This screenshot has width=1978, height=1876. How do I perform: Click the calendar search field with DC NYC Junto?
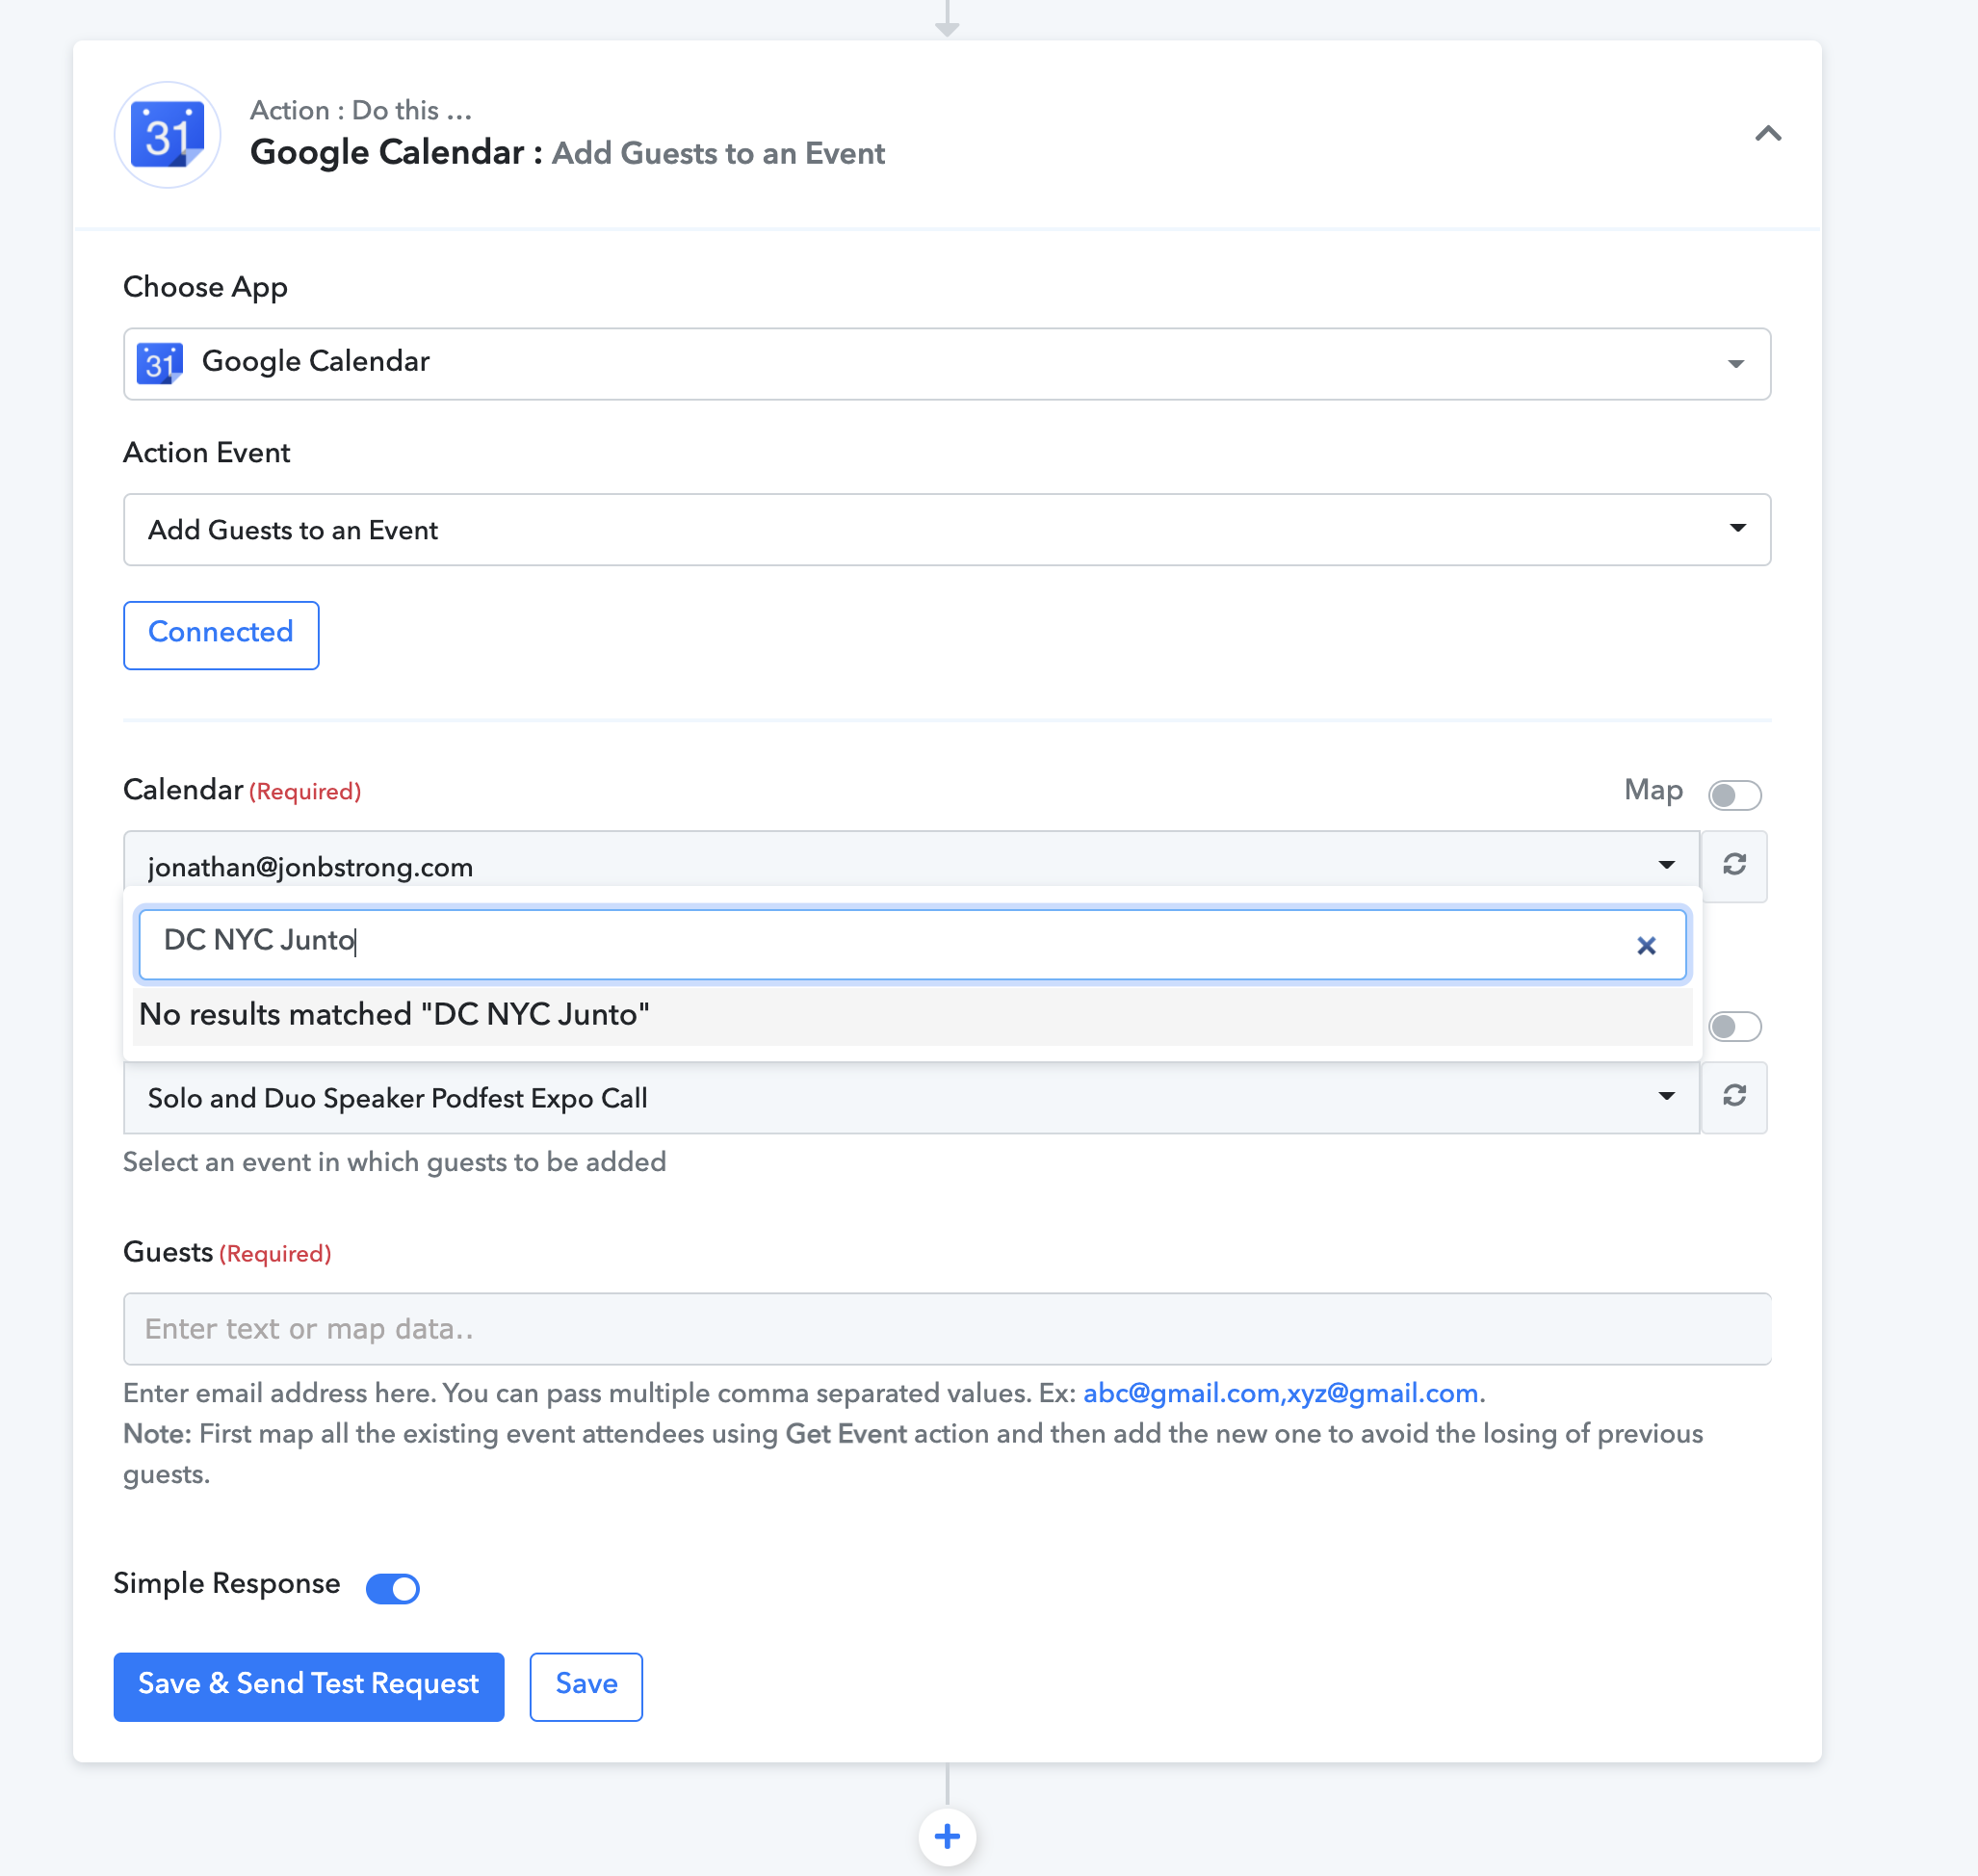pos(911,944)
